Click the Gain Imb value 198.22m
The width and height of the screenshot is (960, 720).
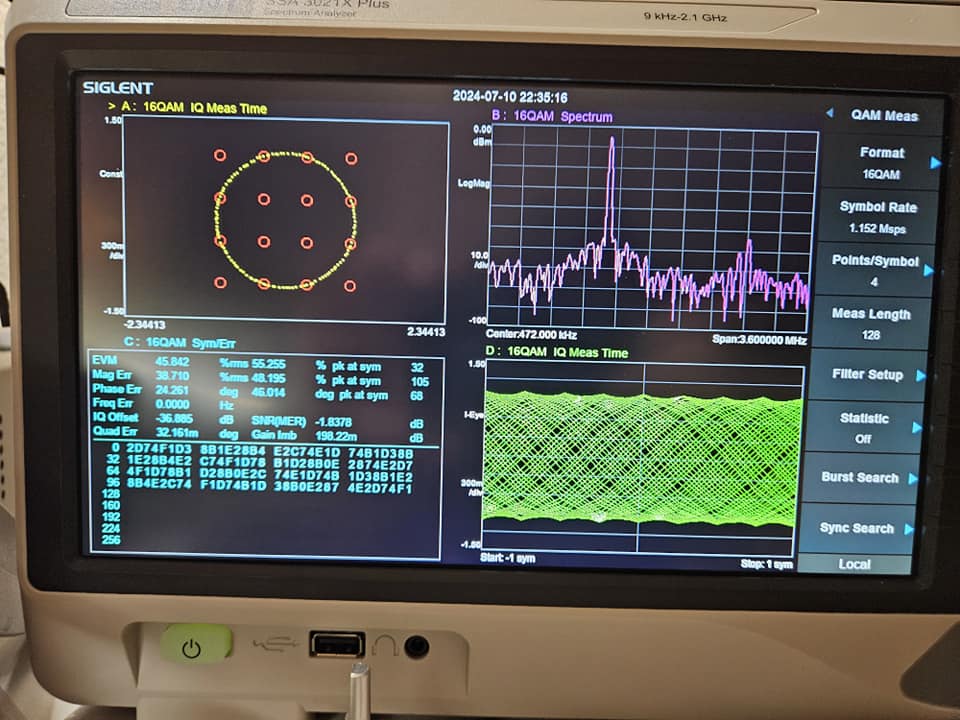[x=336, y=436]
